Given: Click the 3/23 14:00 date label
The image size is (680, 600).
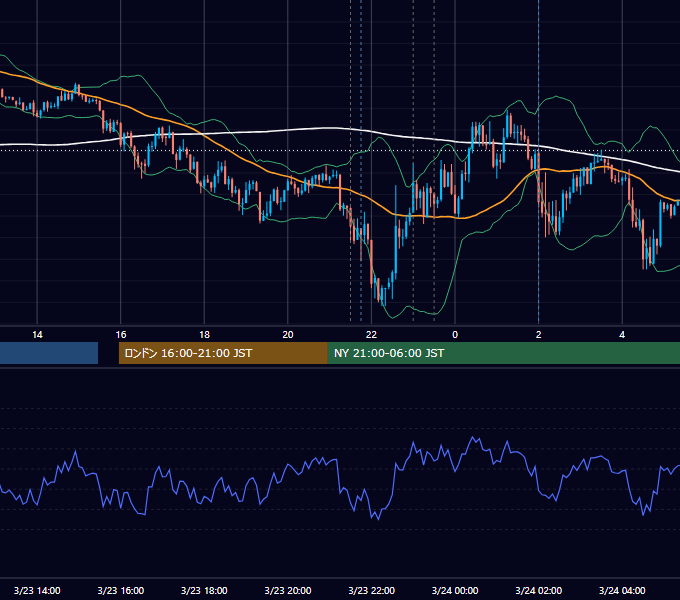Looking at the screenshot, I should point(37,590).
